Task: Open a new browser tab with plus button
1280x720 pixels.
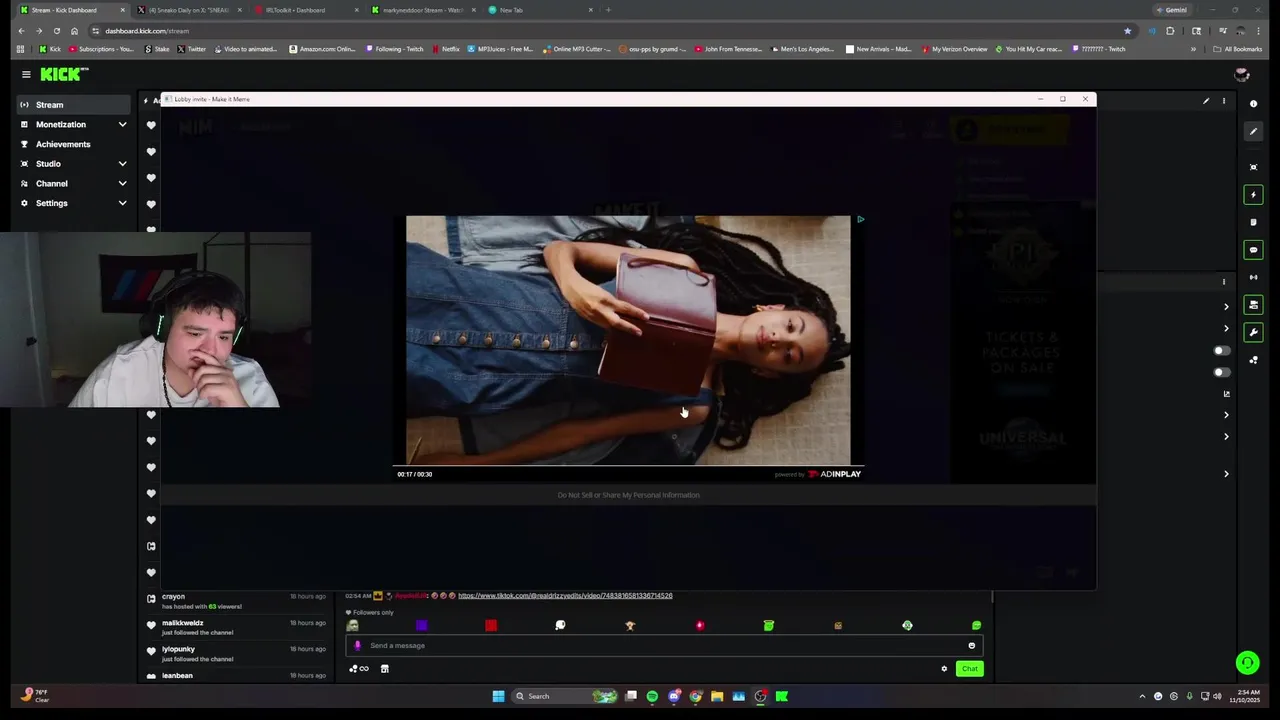Action: pos(608,10)
